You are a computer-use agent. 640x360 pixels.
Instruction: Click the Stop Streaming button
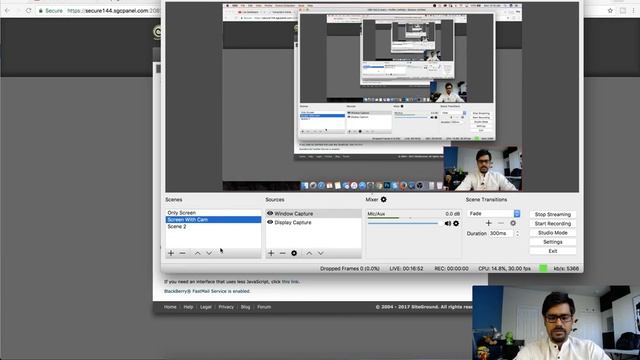[x=553, y=214]
